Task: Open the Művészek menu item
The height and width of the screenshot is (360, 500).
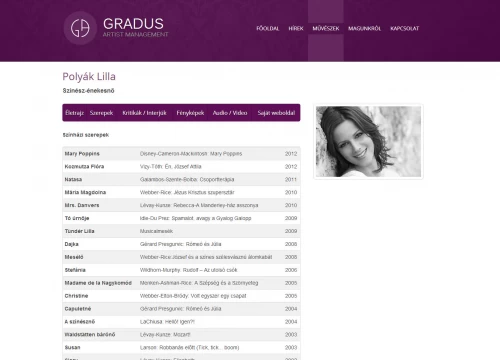Action: coord(326,29)
